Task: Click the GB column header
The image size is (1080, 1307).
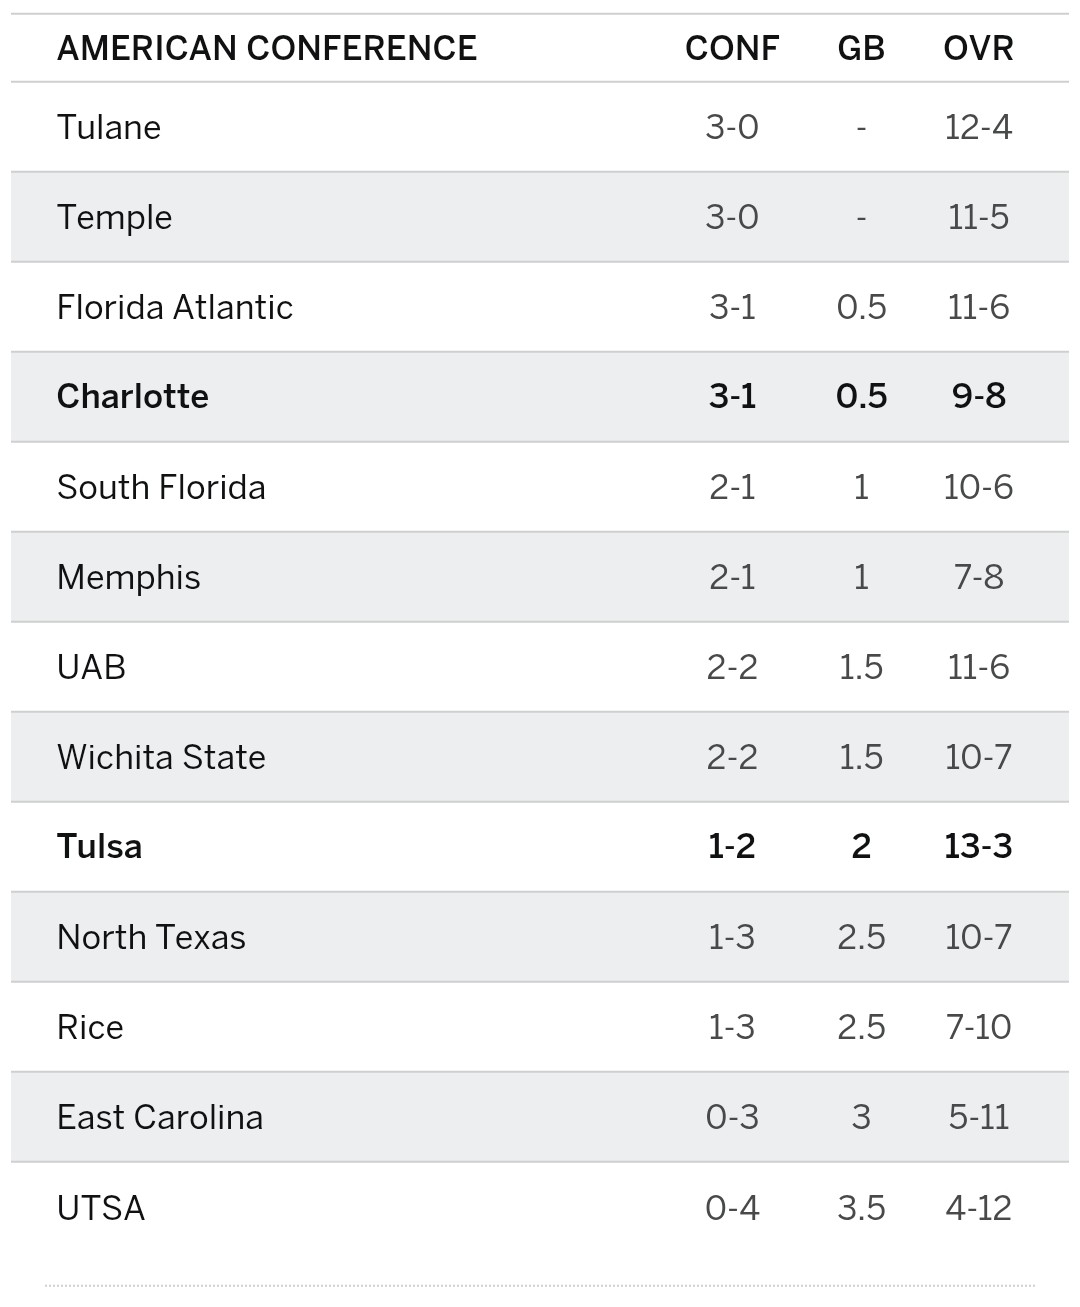Action: (861, 48)
